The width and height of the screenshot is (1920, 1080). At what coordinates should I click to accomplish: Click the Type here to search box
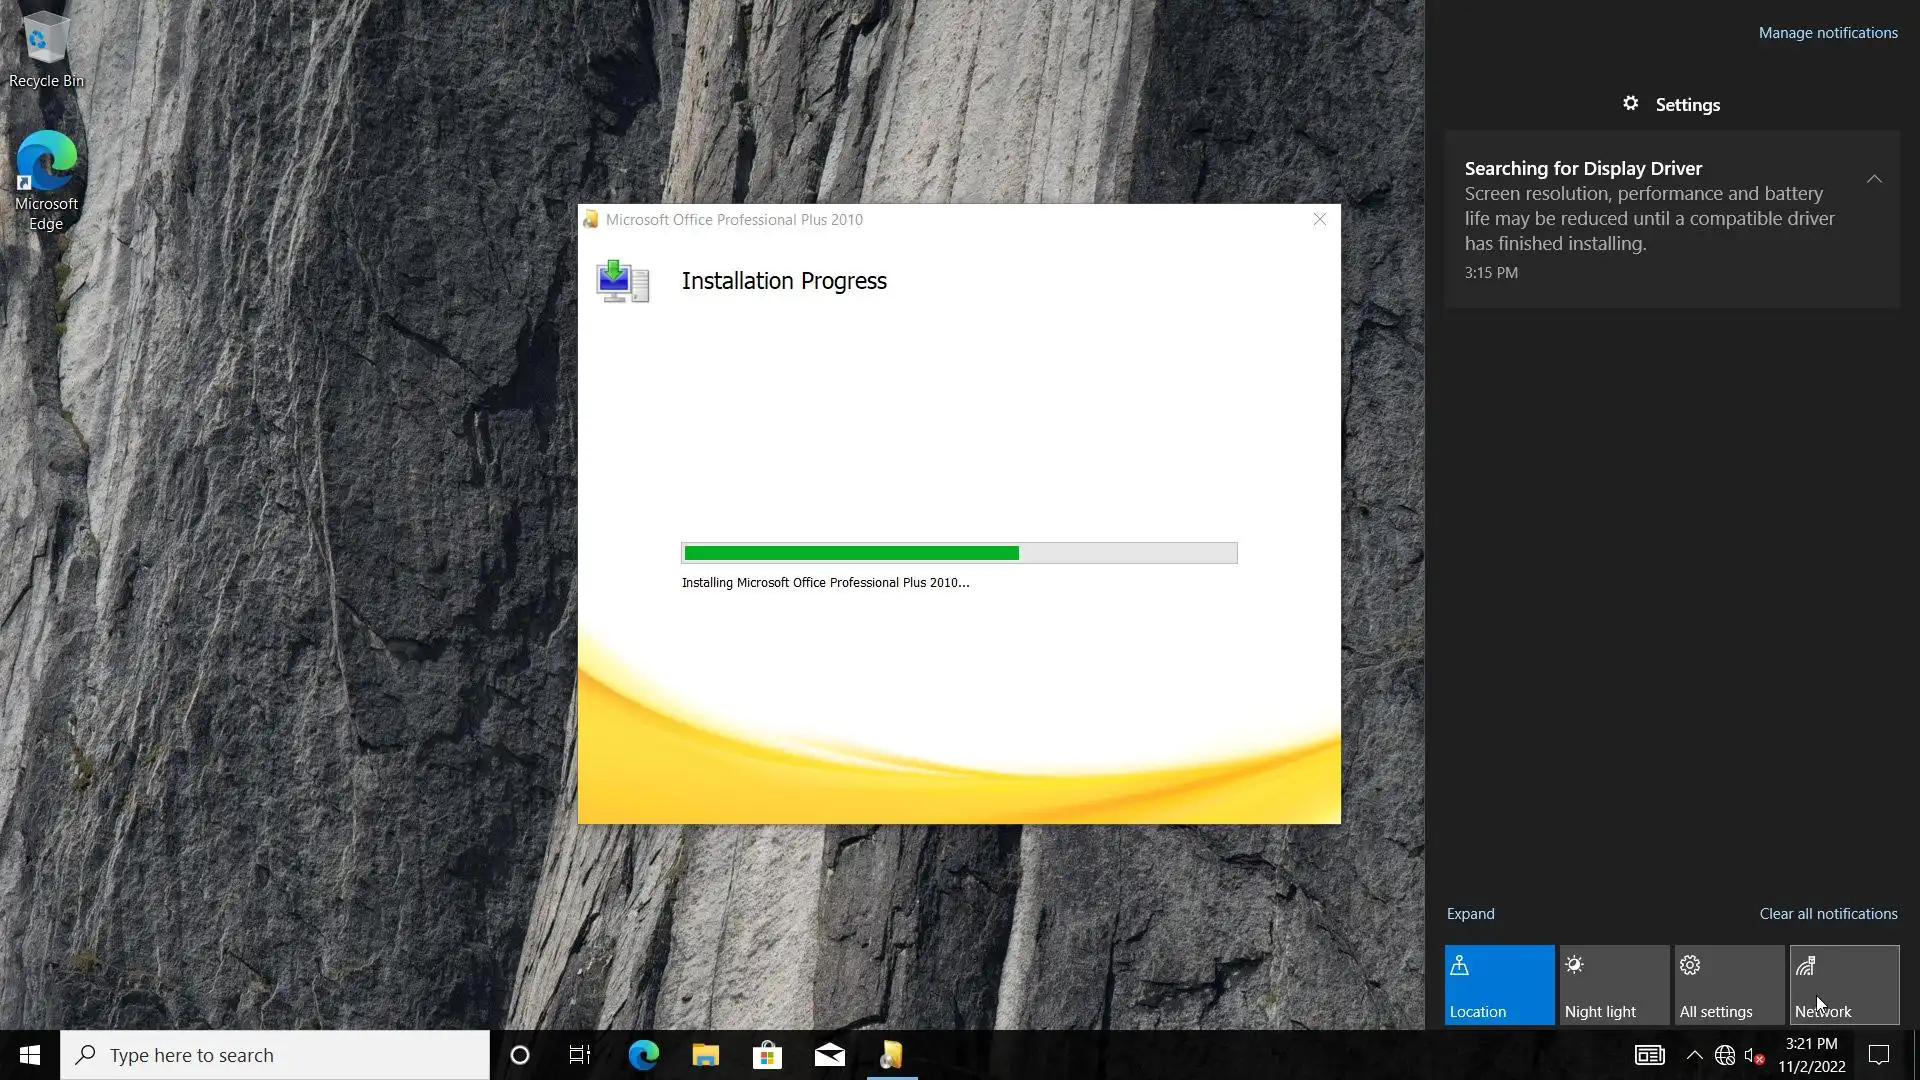click(x=275, y=1055)
